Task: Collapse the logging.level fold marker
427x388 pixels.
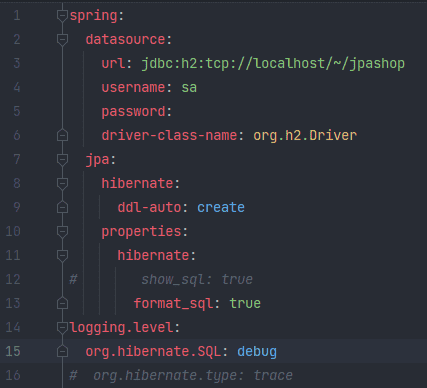Action: click(62, 327)
